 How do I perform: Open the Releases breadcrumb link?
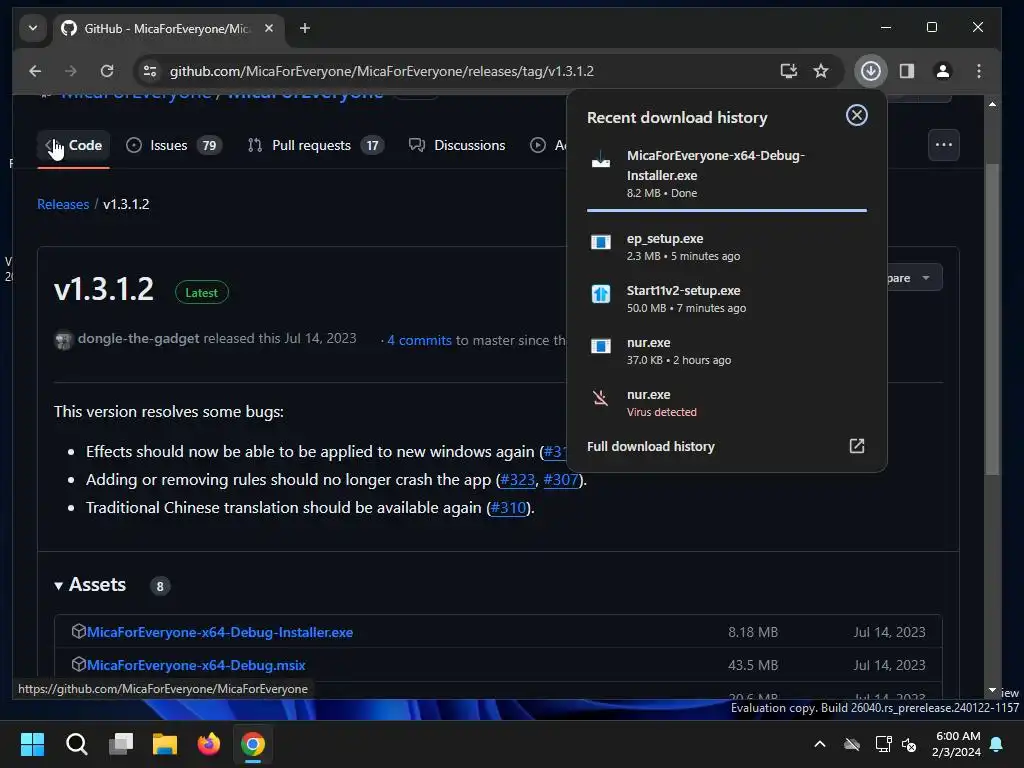63,204
